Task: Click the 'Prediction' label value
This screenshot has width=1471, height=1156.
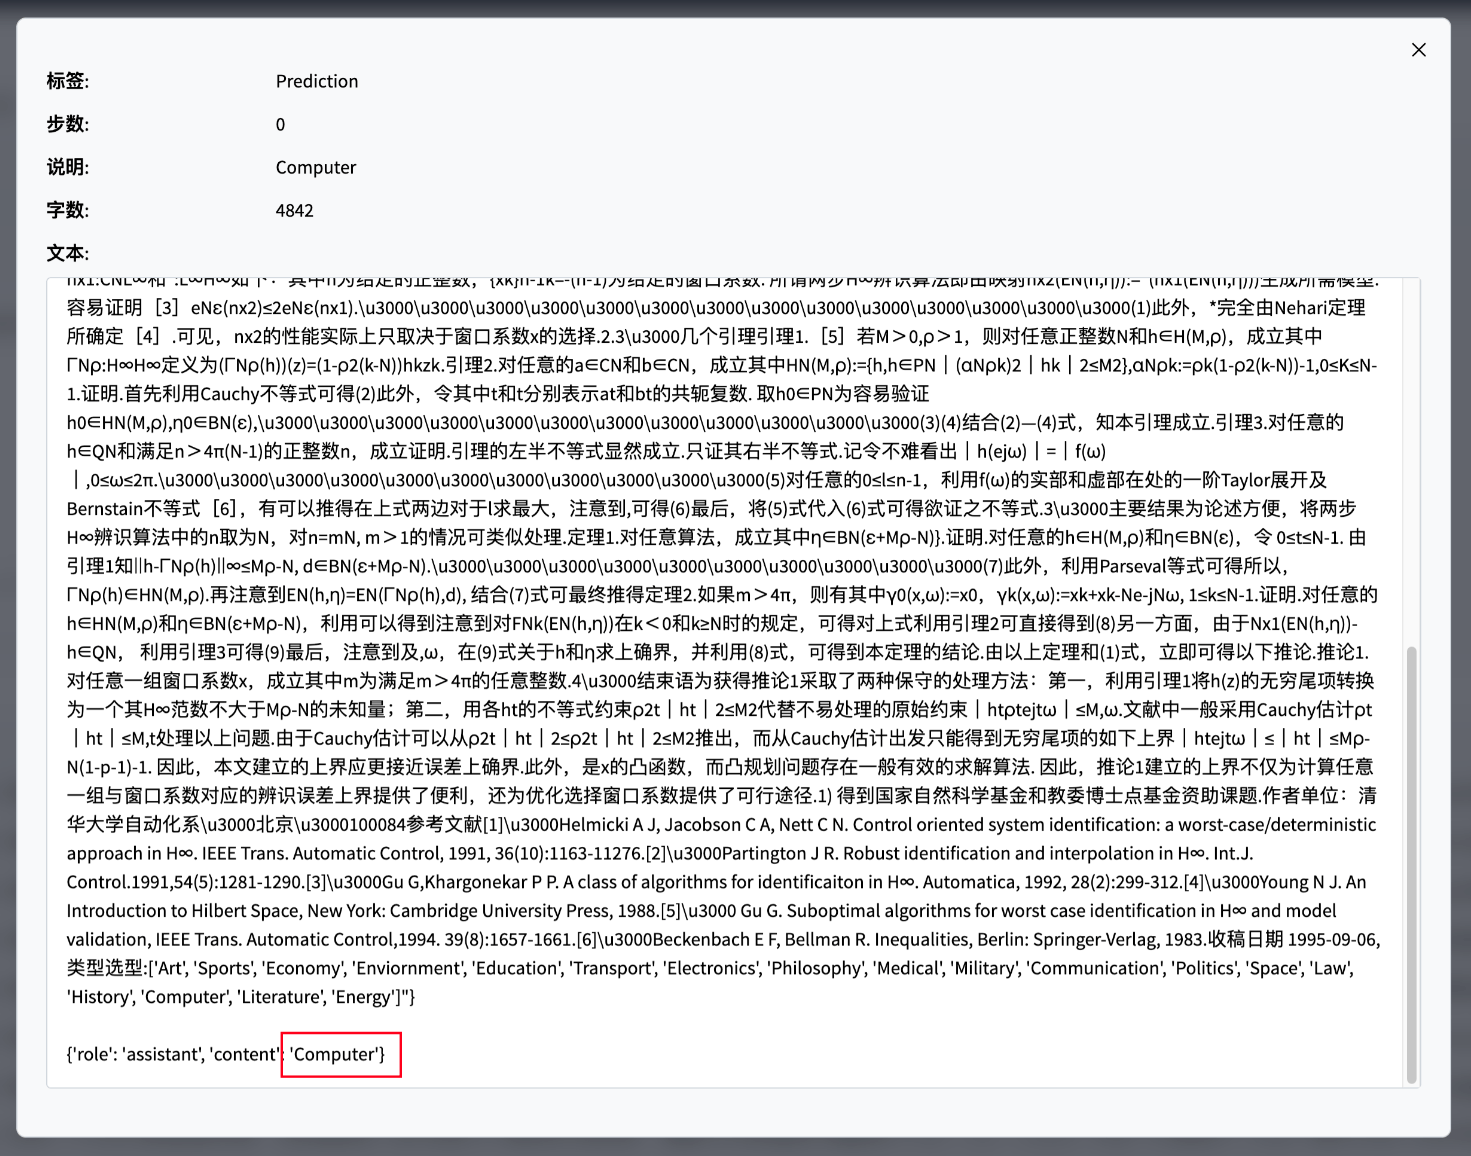Action: pyautogui.click(x=317, y=81)
